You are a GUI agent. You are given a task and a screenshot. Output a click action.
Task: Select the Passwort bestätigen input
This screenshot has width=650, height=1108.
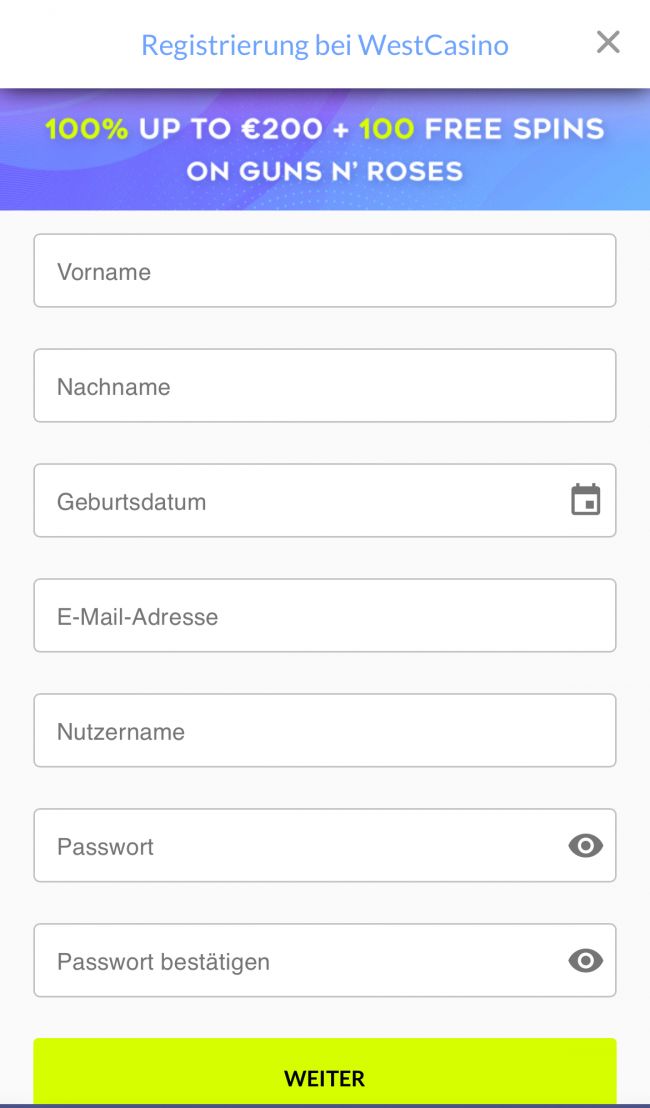pyautogui.click(x=300, y=961)
